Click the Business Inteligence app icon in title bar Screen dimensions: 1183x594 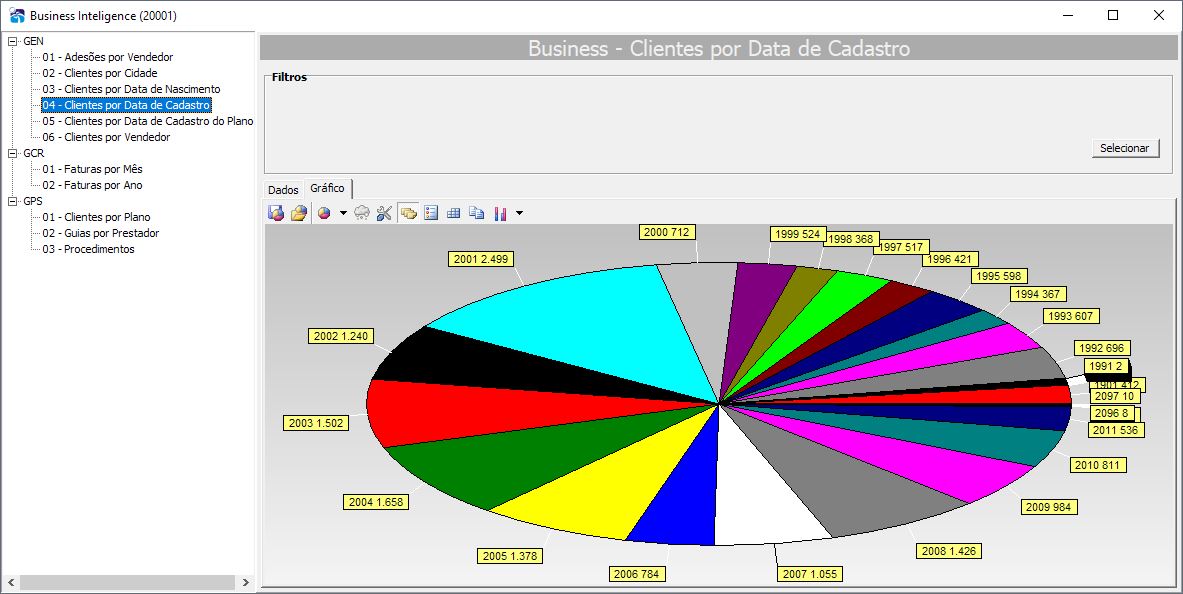tap(17, 15)
